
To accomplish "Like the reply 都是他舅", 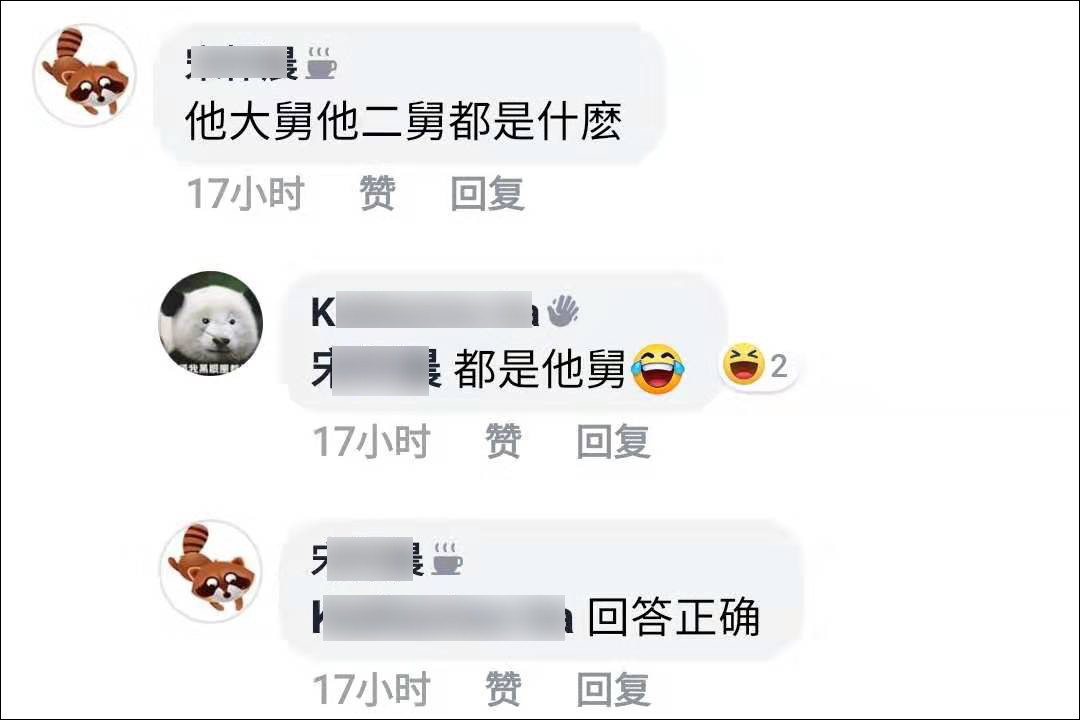I will (503, 441).
